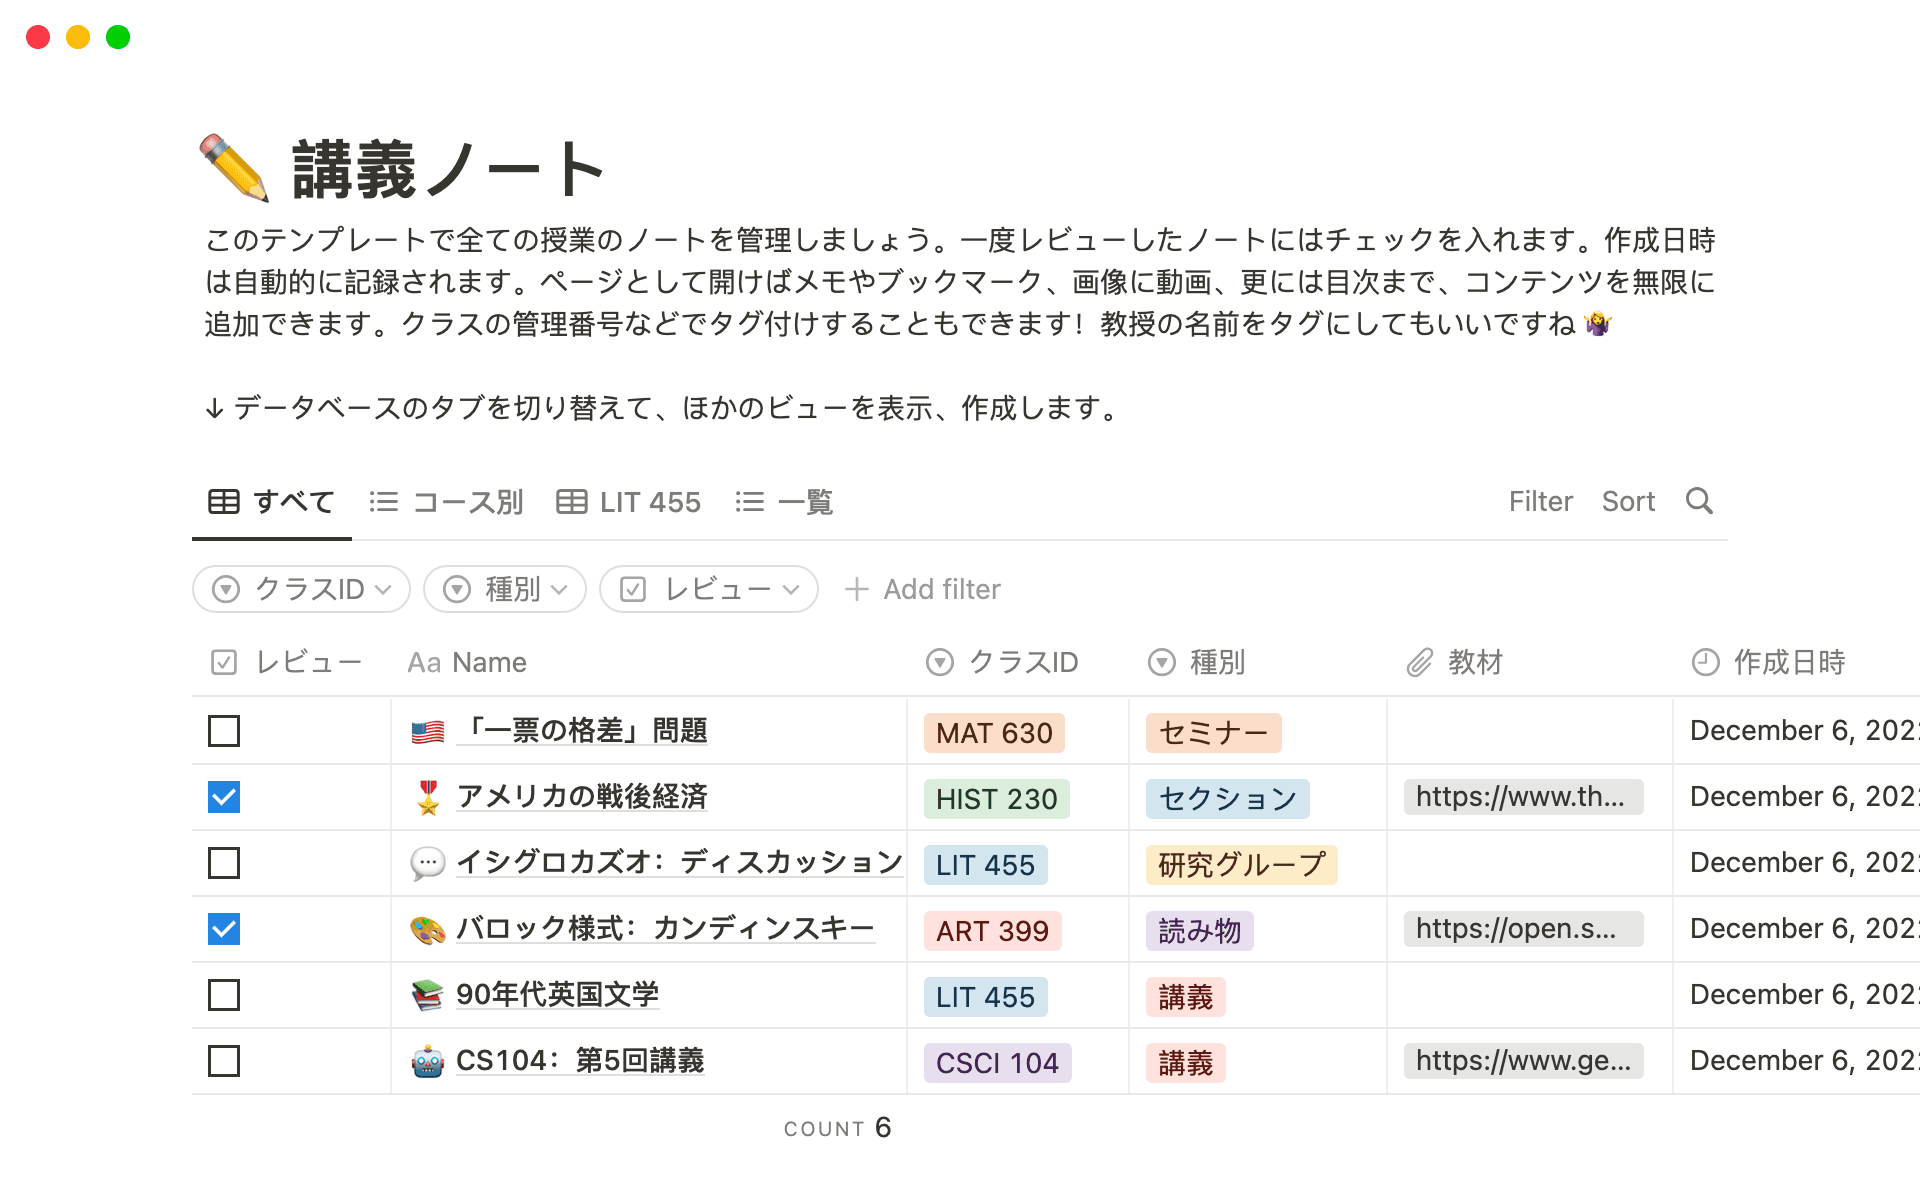Open the 種別 filter dropdown

(x=504, y=589)
